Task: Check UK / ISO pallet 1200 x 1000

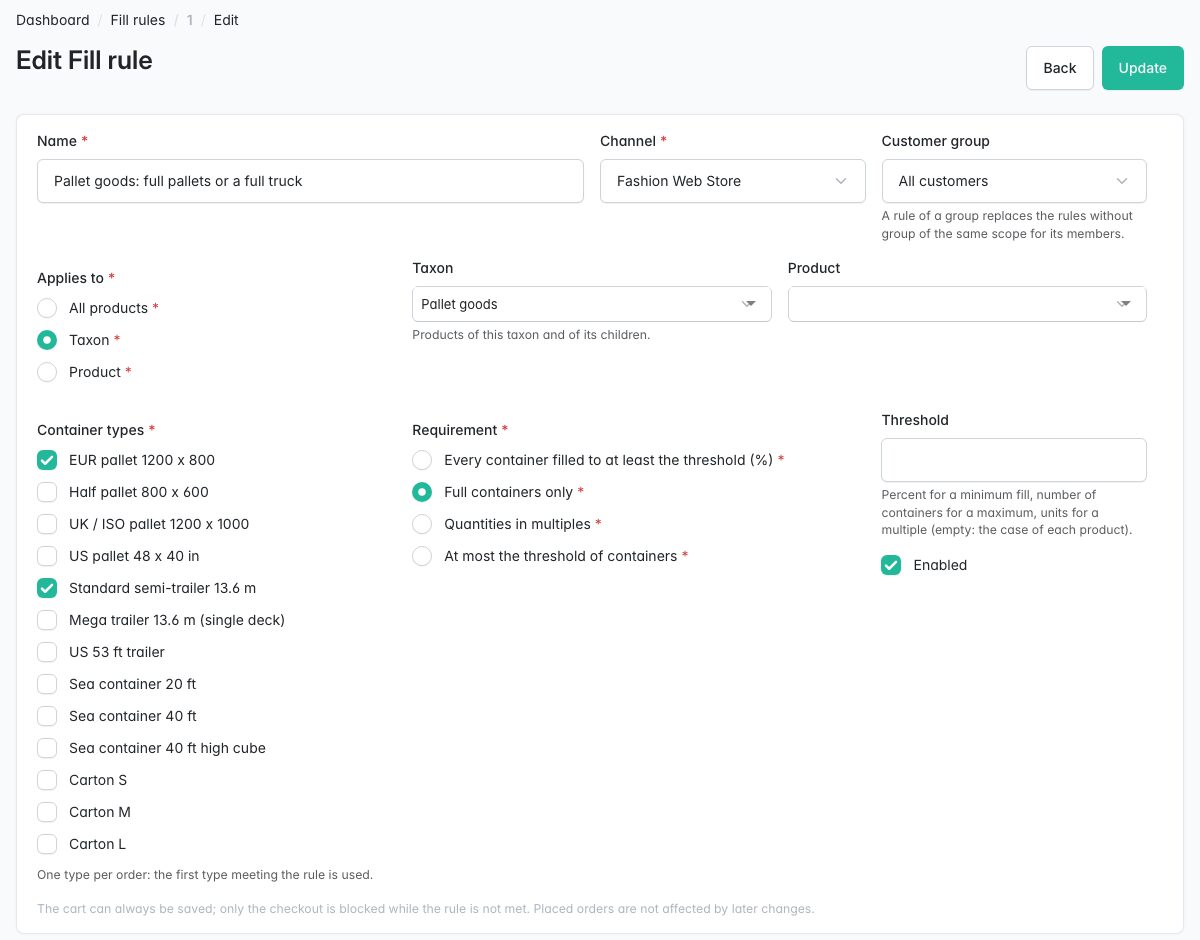Action: 47,524
